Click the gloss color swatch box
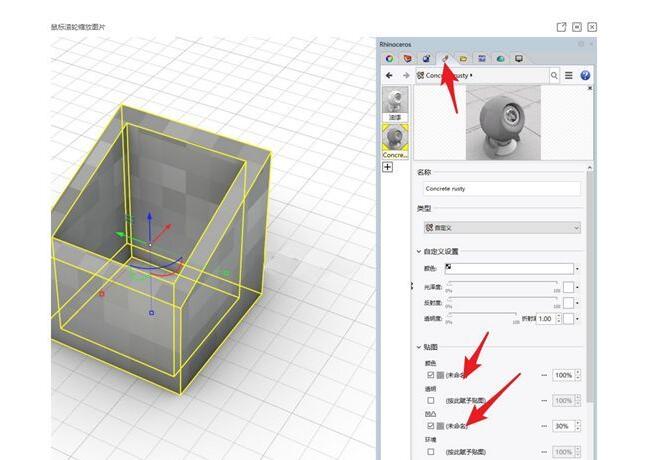Image resolution: width=648 pixels, height=460 pixels. point(568,287)
